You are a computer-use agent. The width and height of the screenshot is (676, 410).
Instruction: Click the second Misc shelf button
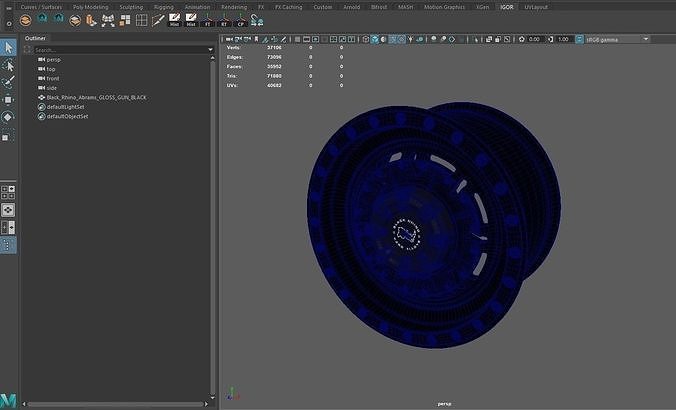pos(191,20)
